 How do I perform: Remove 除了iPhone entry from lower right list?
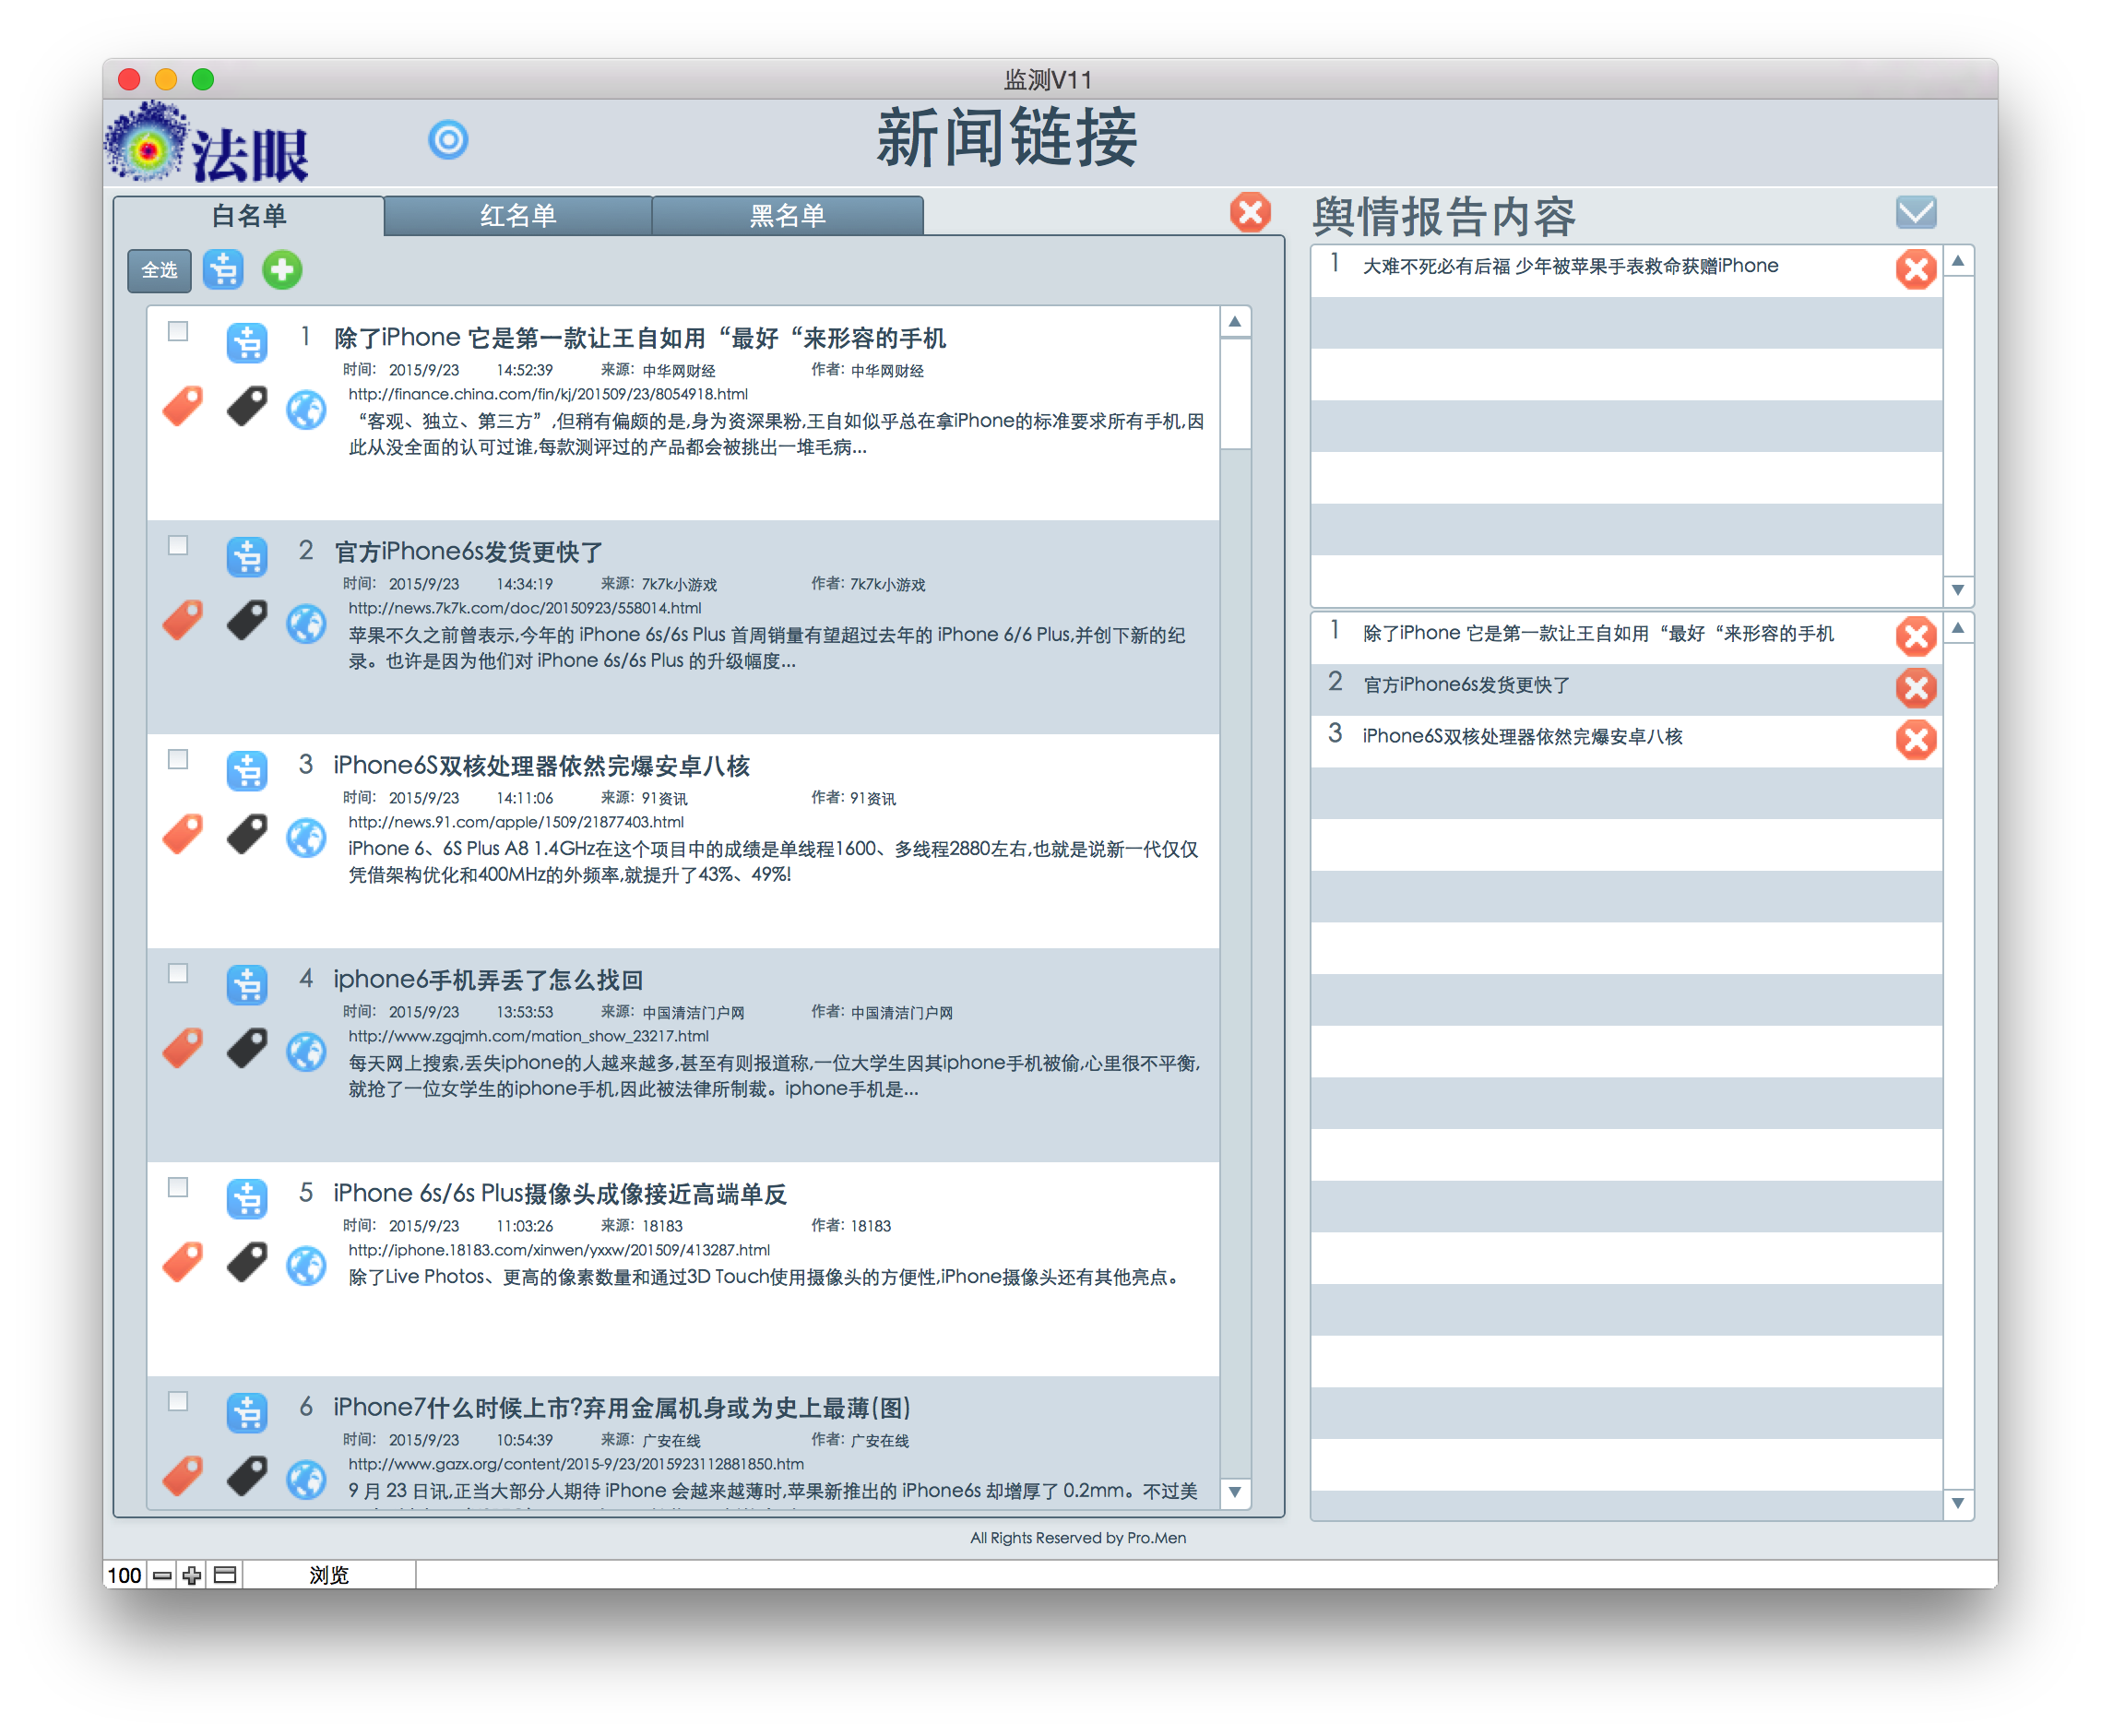point(1915,636)
